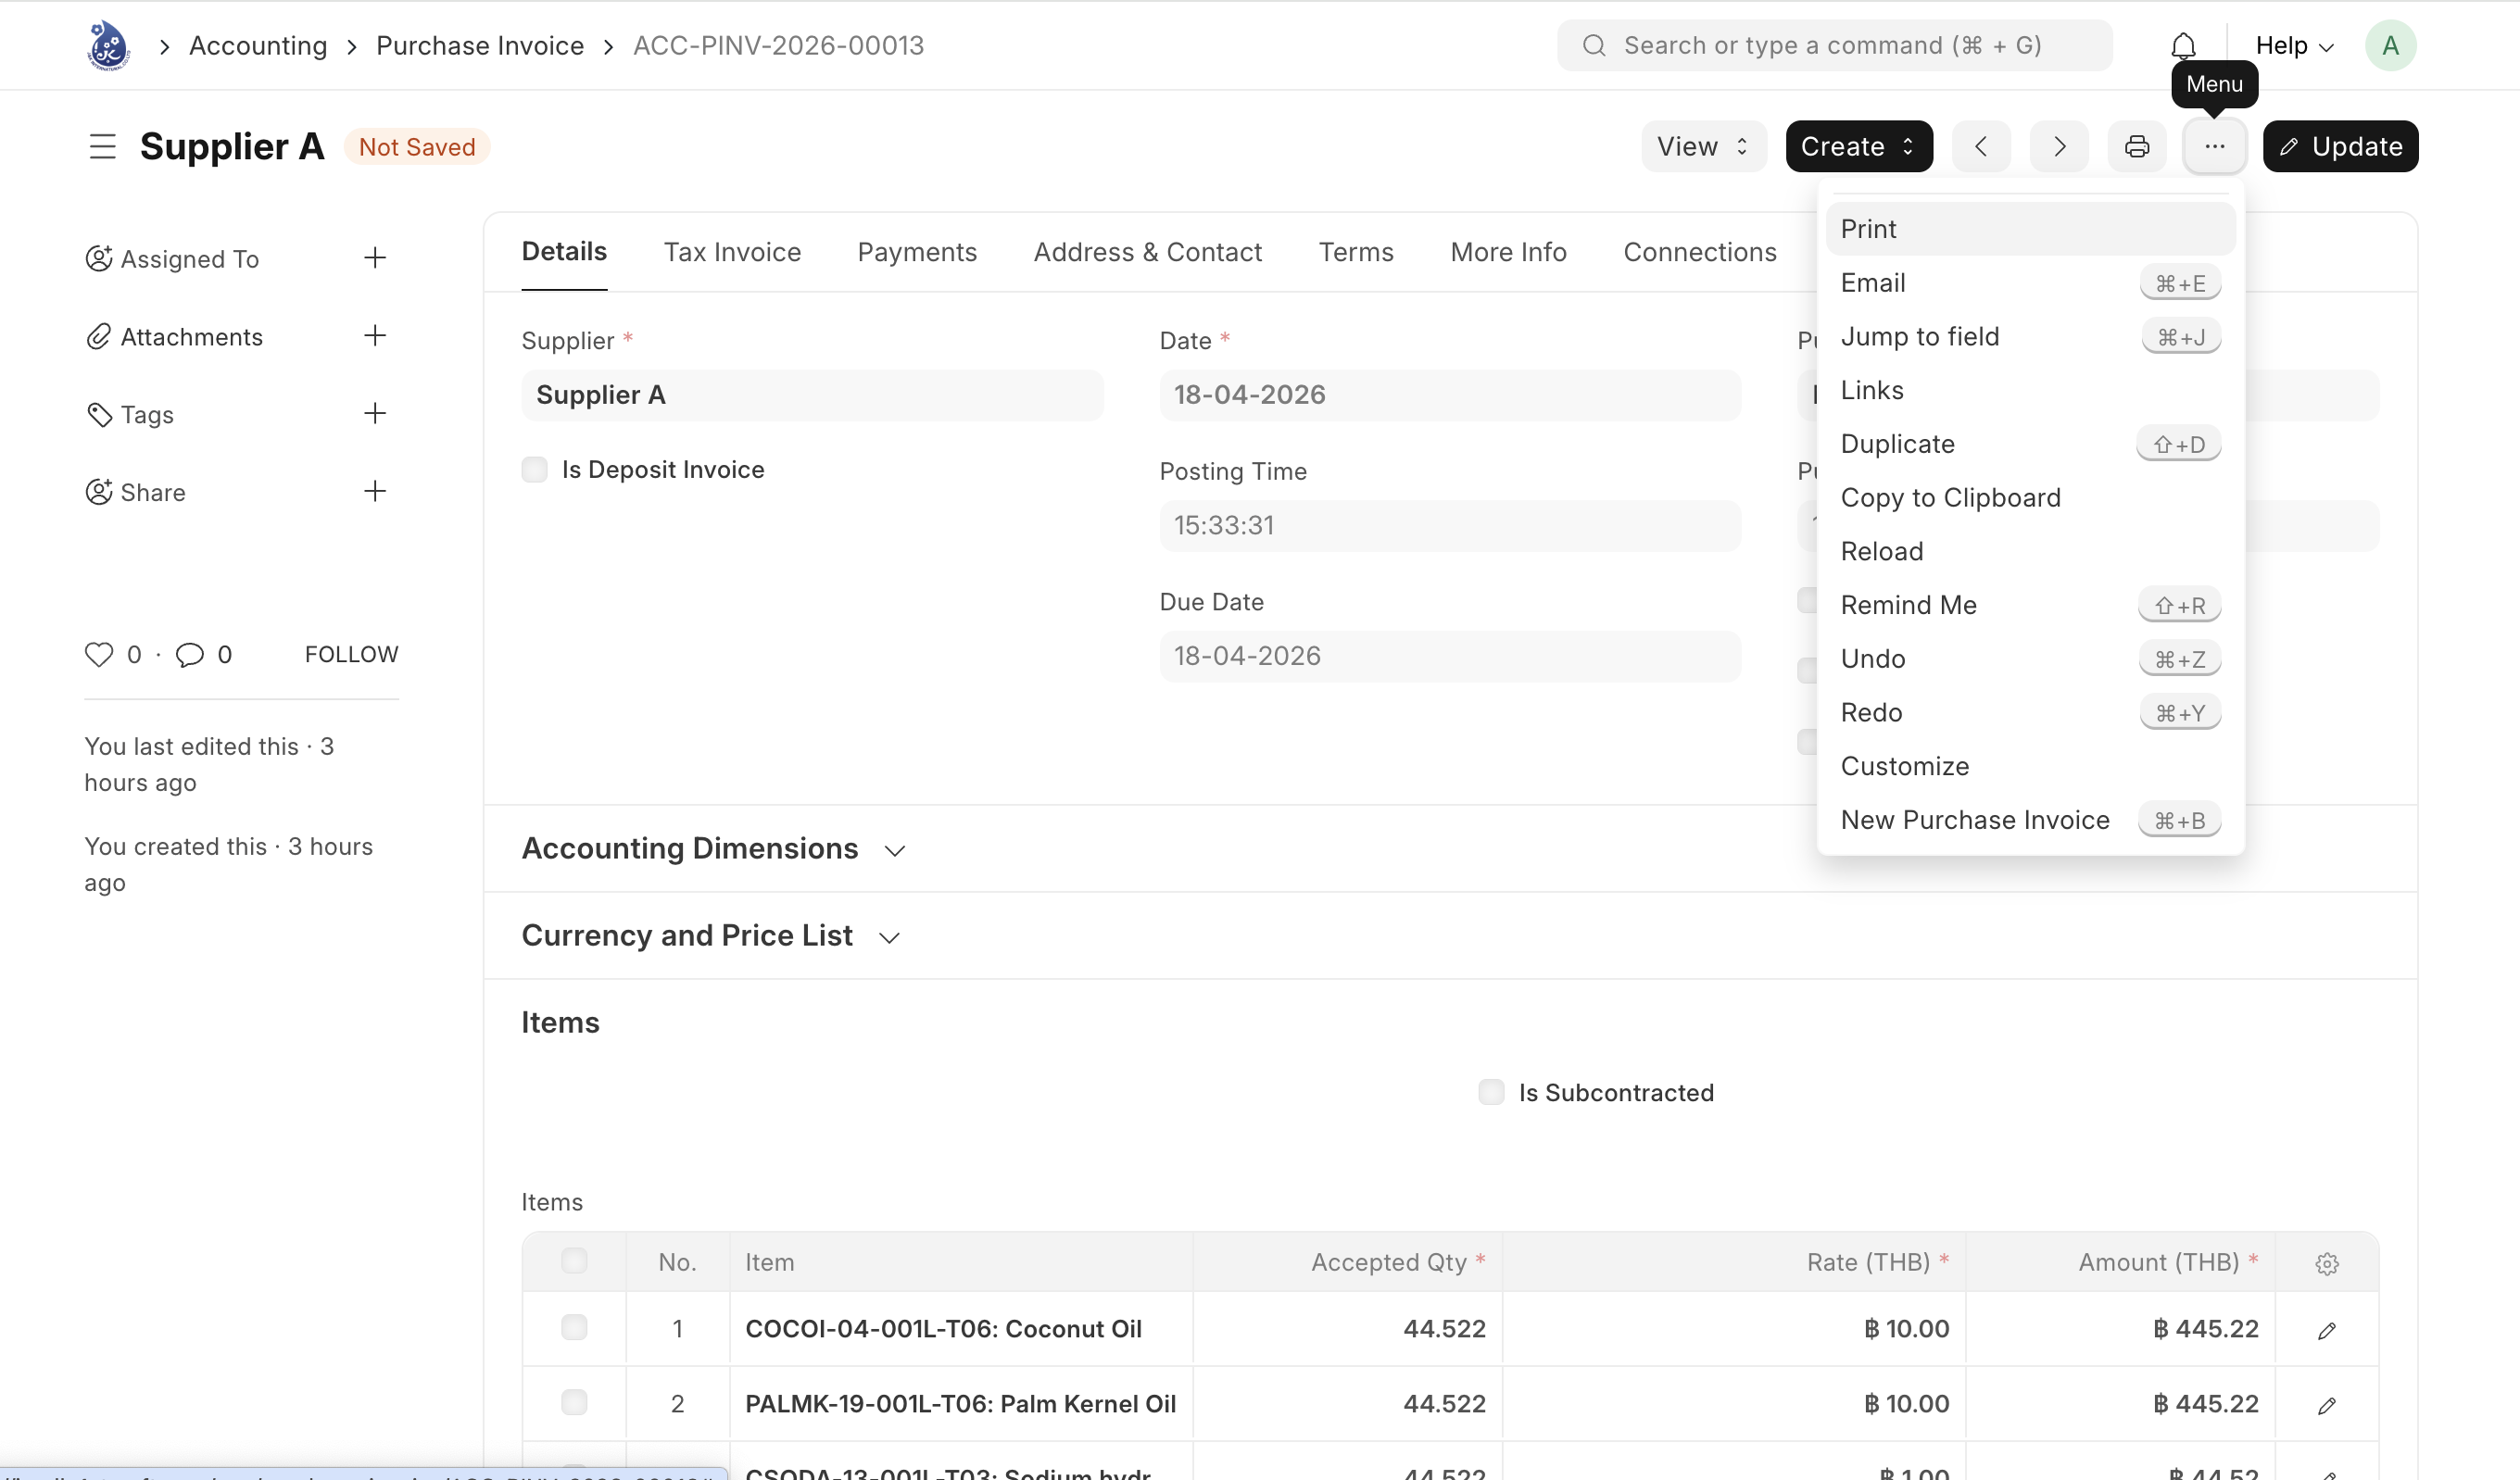Open the Help dropdown
The height and width of the screenshot is (1480, 2520).
2294,46
